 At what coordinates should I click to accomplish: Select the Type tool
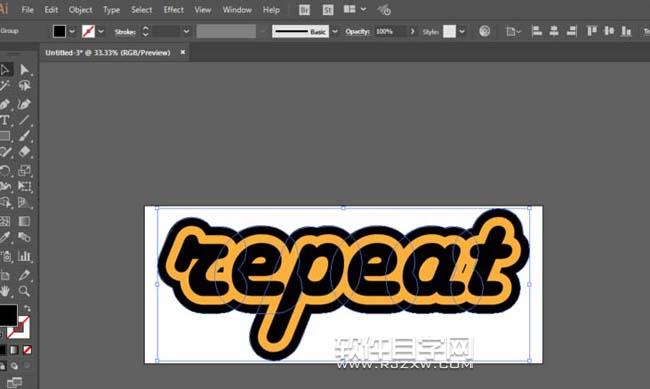pyautogui.click(x=5, y=120)
